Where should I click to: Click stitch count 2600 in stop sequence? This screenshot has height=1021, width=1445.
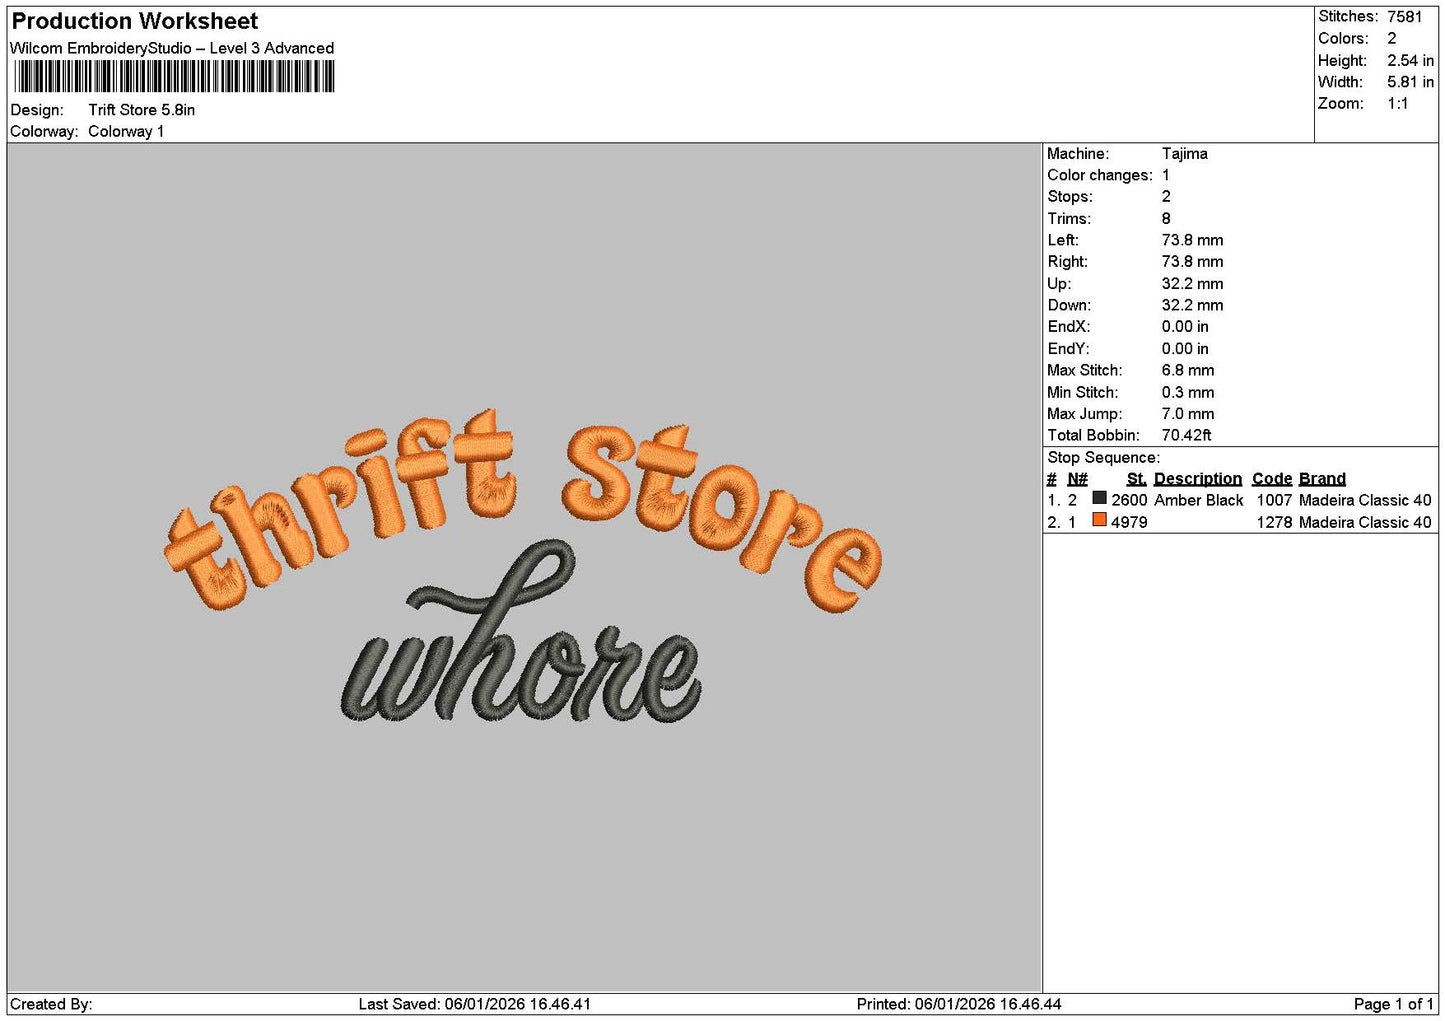1129,500
